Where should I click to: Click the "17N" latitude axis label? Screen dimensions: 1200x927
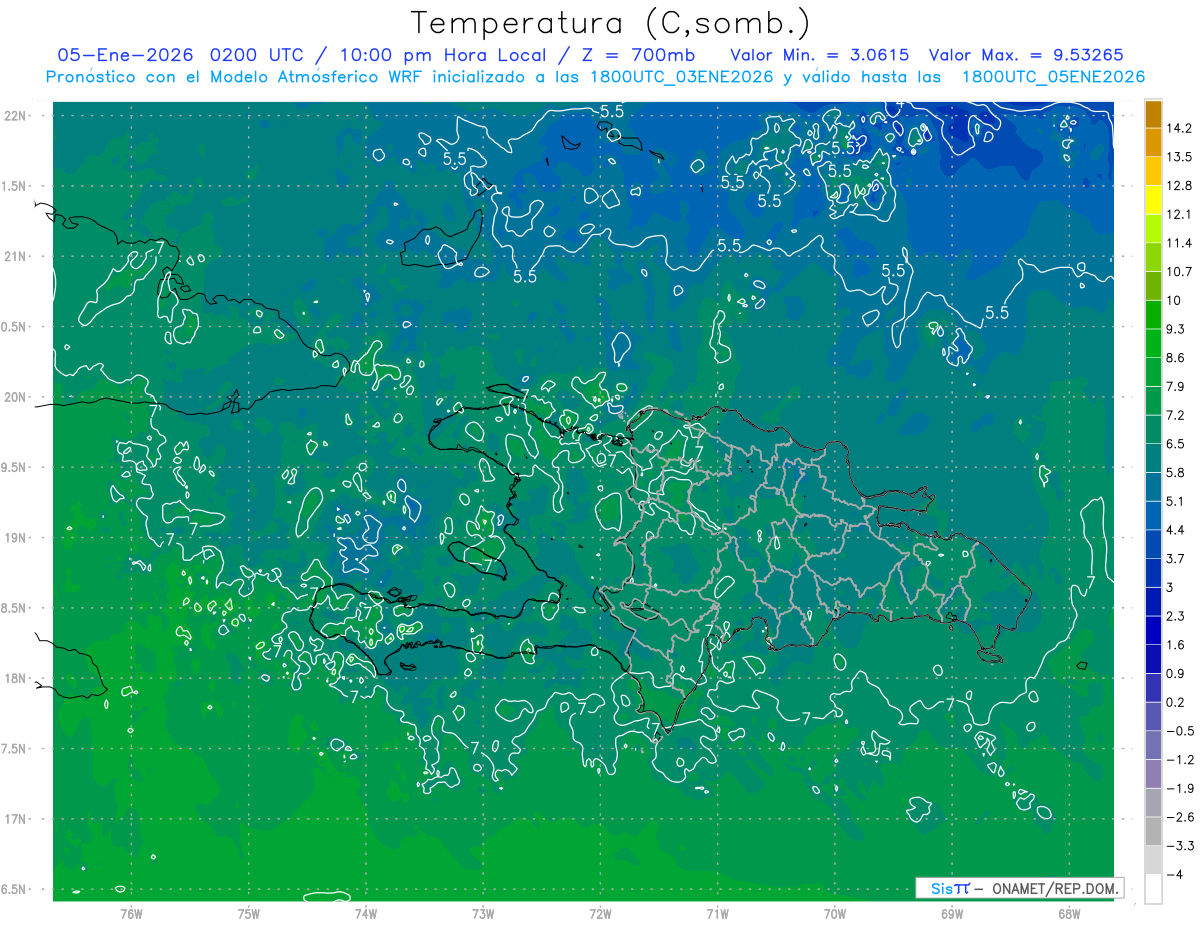(15, 819)
